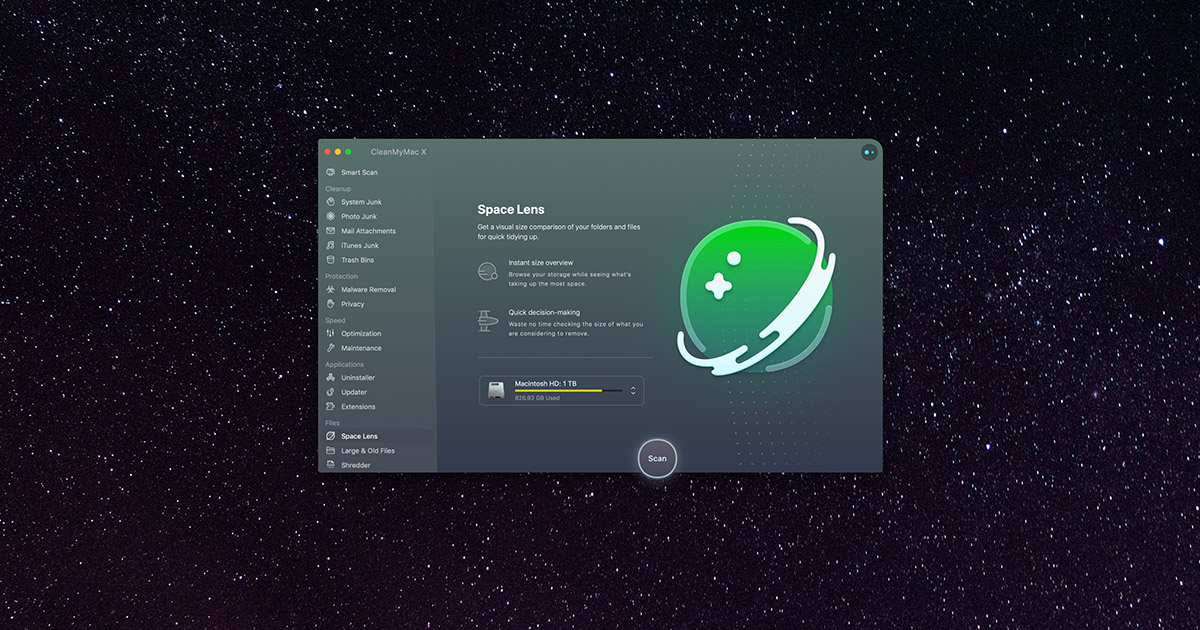Viewport: 1200px width, 630px height.
Task: Click the Cleanup section header
Action: click(x=338, y=188)
